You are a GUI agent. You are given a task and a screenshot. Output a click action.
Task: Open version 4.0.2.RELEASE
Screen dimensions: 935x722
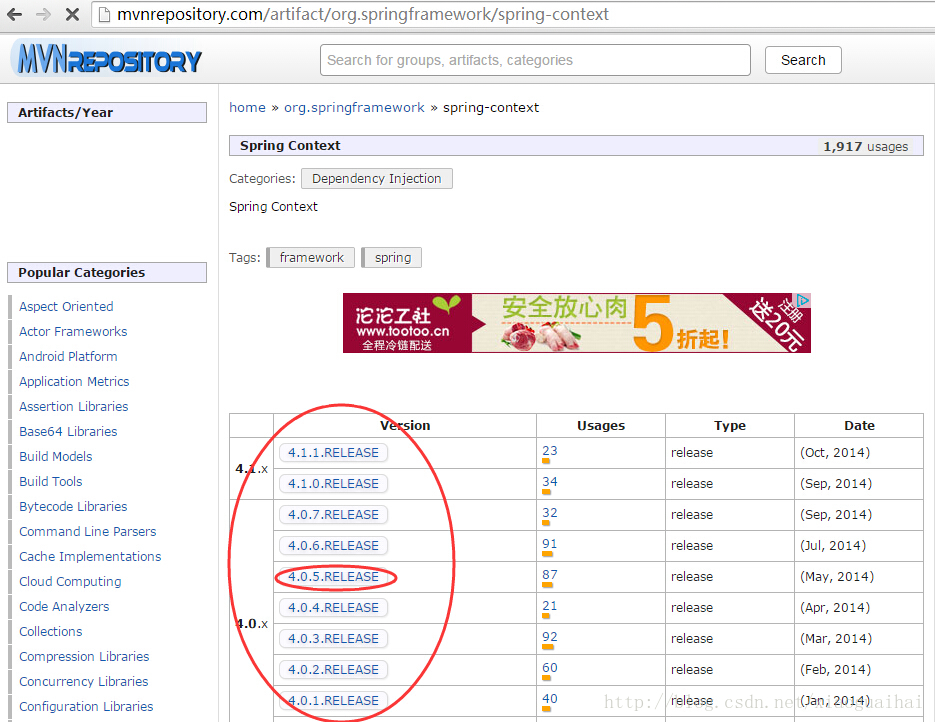tap(333, 670)
